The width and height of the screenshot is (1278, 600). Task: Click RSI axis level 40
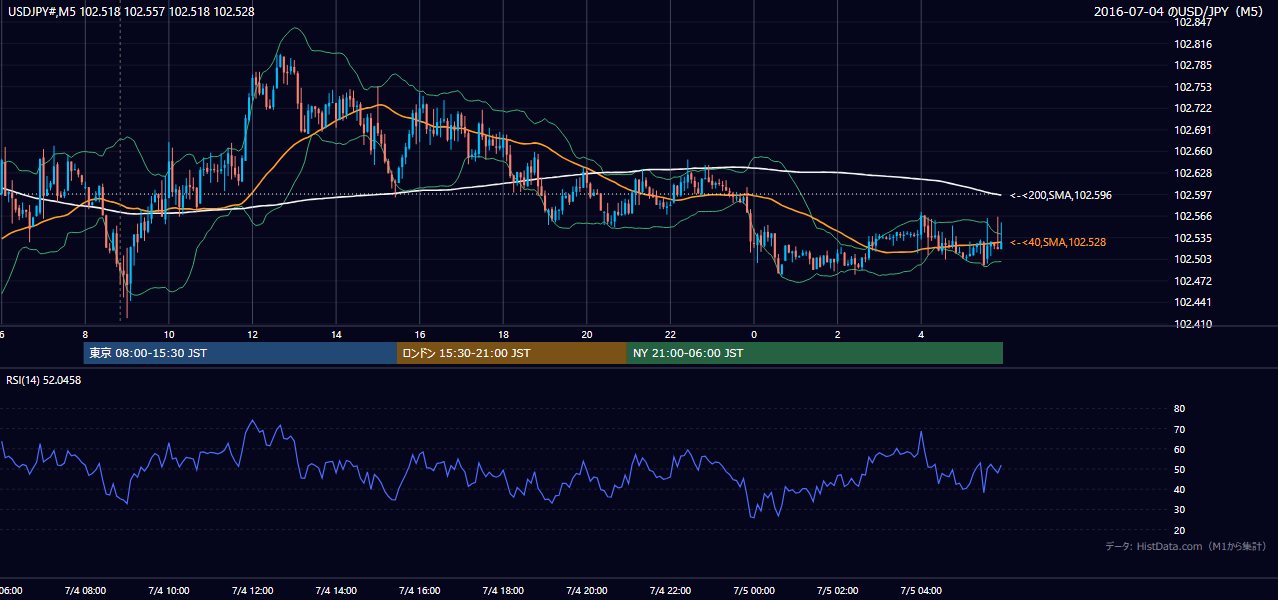[1179, 489]
